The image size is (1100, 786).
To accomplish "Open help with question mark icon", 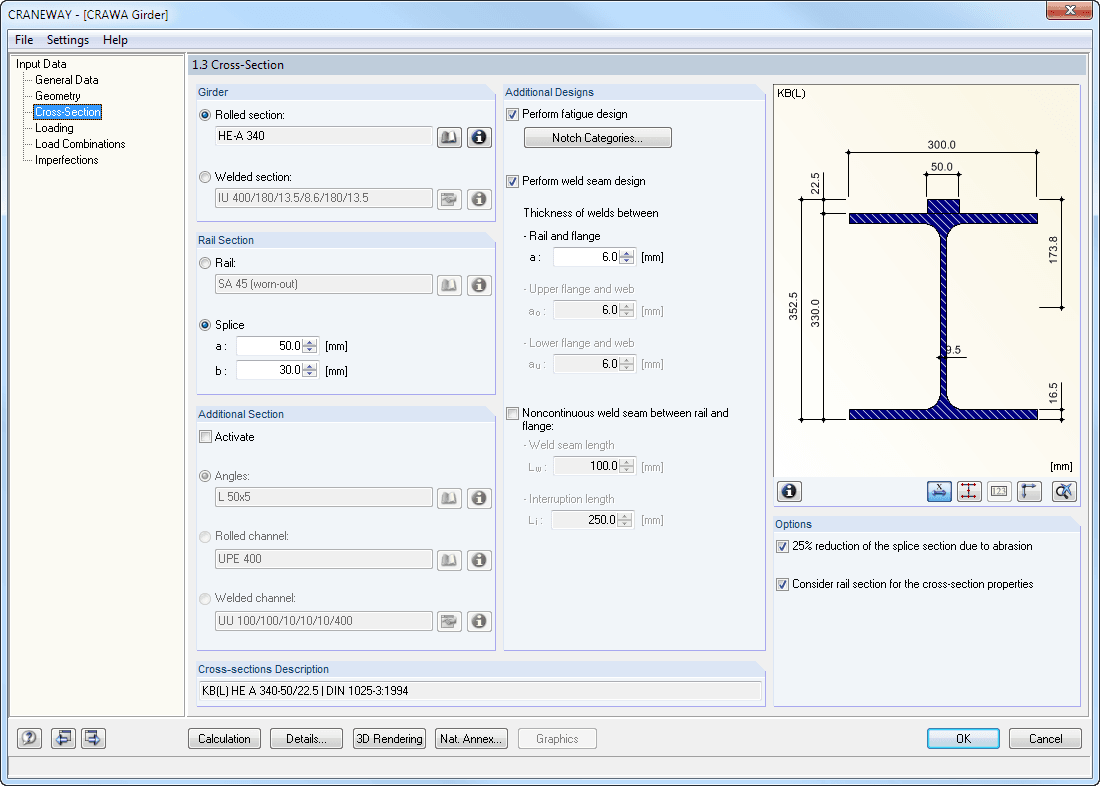I will coord(29,738).
